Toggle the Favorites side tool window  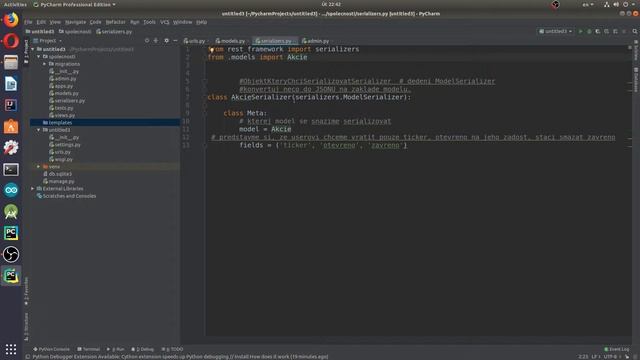26,291
